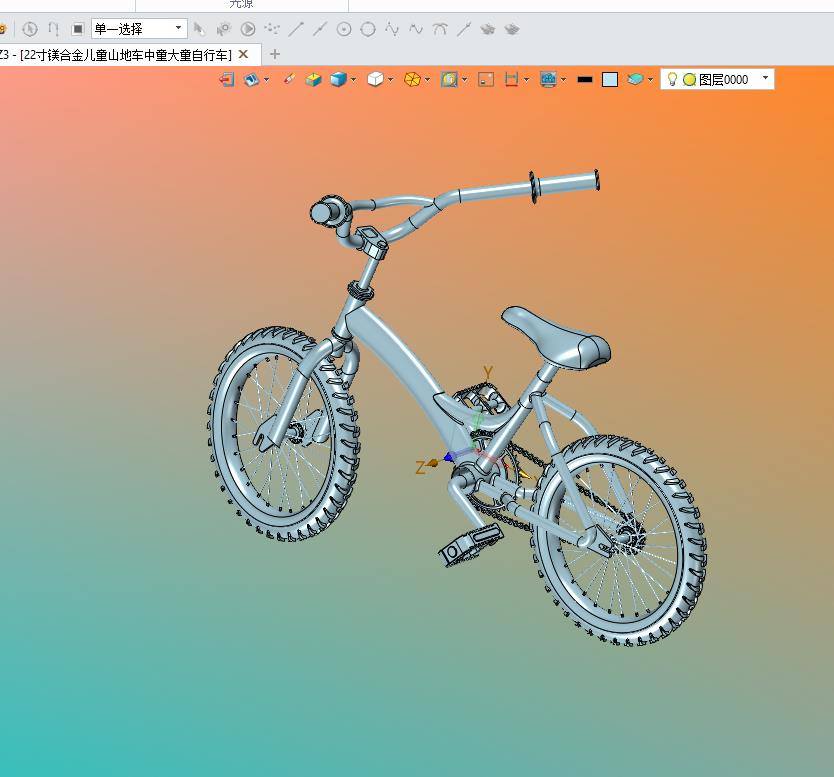Viewport: 834px width, 777px height.
Task: Click the clock-style cursor icon in toolbar
Action: pos(30,29)
